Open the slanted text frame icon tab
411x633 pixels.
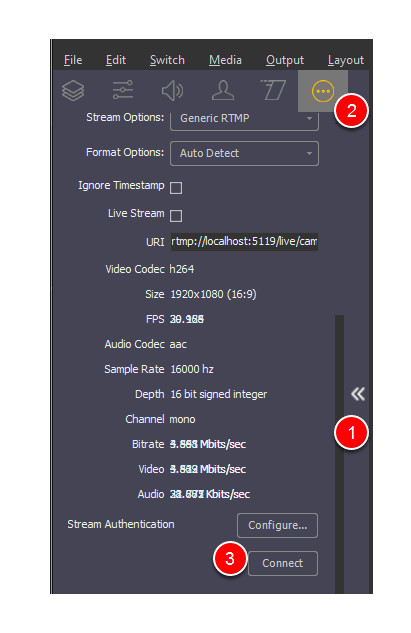tap(273, 90)
